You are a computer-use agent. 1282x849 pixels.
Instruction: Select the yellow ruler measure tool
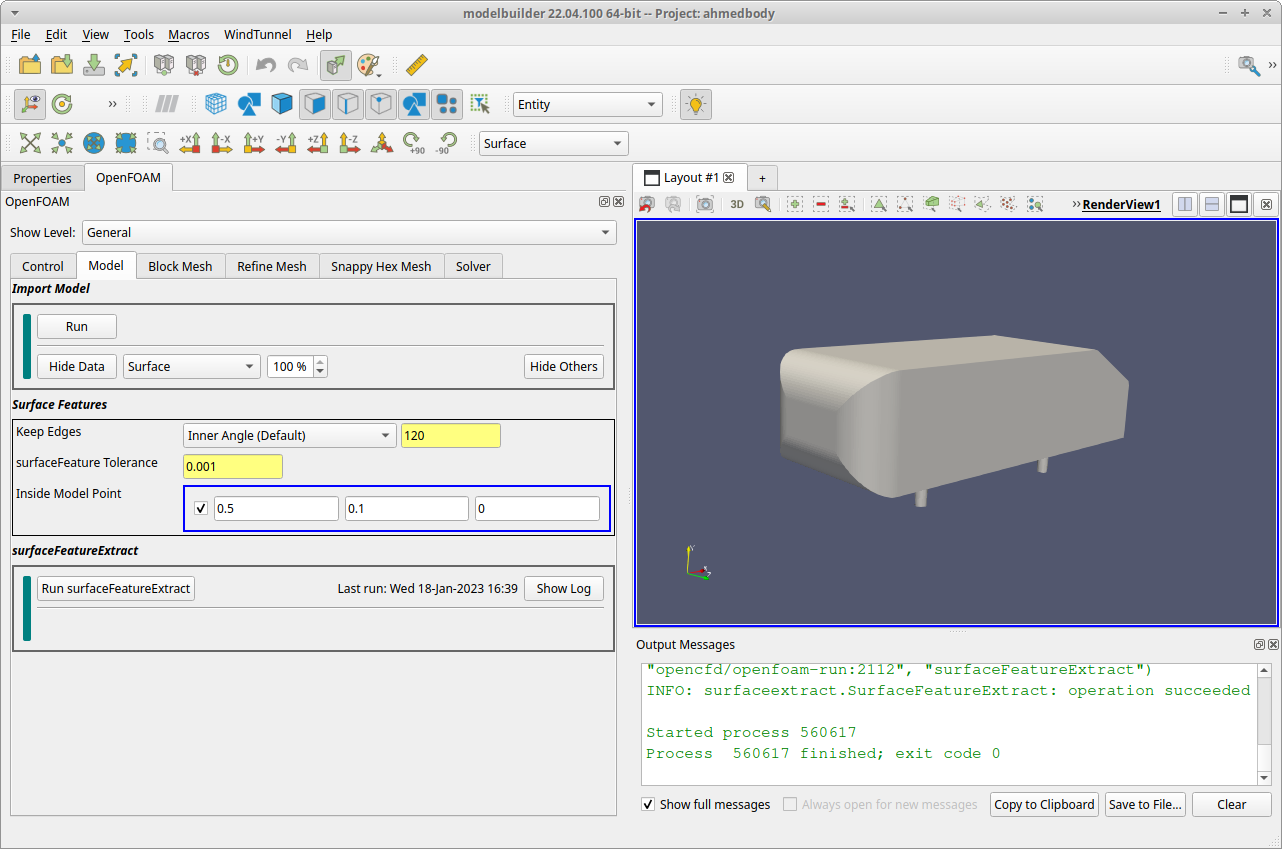click(x=417, y=65)
